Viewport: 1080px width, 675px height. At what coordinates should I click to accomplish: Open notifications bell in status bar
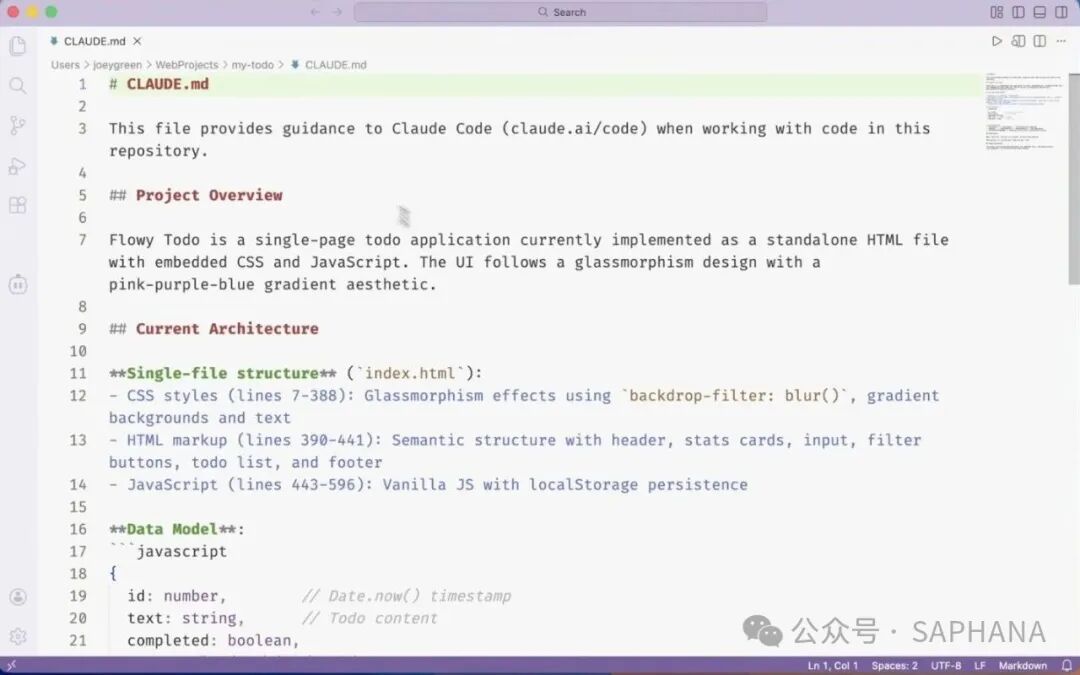(x=1066, y=665)
